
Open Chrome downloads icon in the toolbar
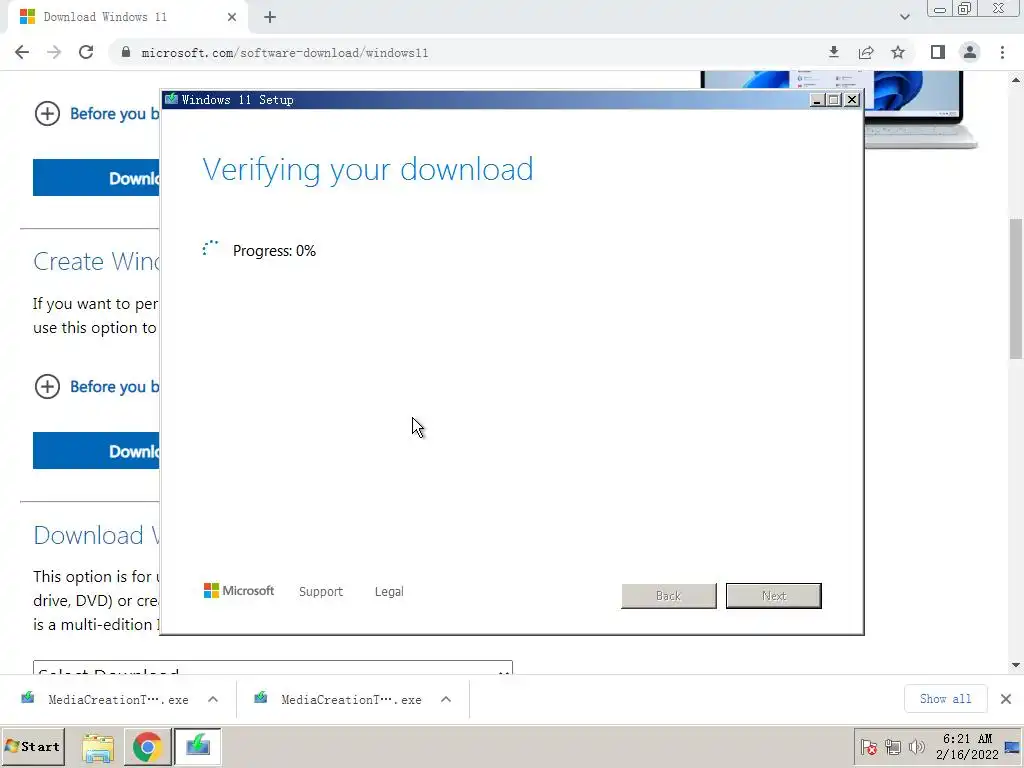tap(833, 52)
